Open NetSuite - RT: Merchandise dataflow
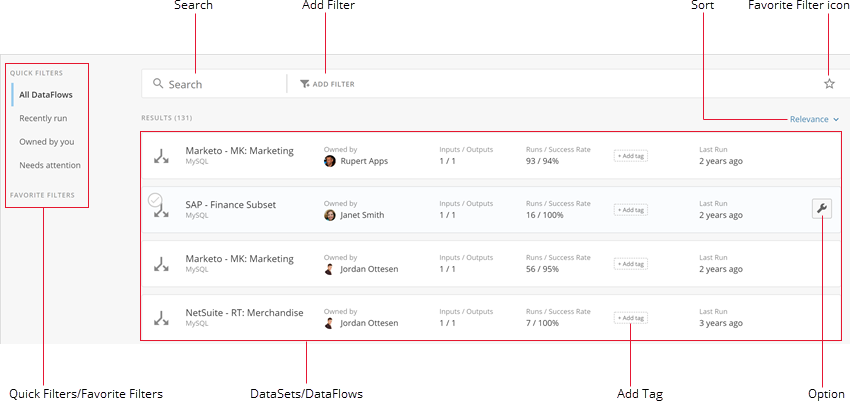The image size is (850, 401). pyautogui.click(x=244, y=313)
